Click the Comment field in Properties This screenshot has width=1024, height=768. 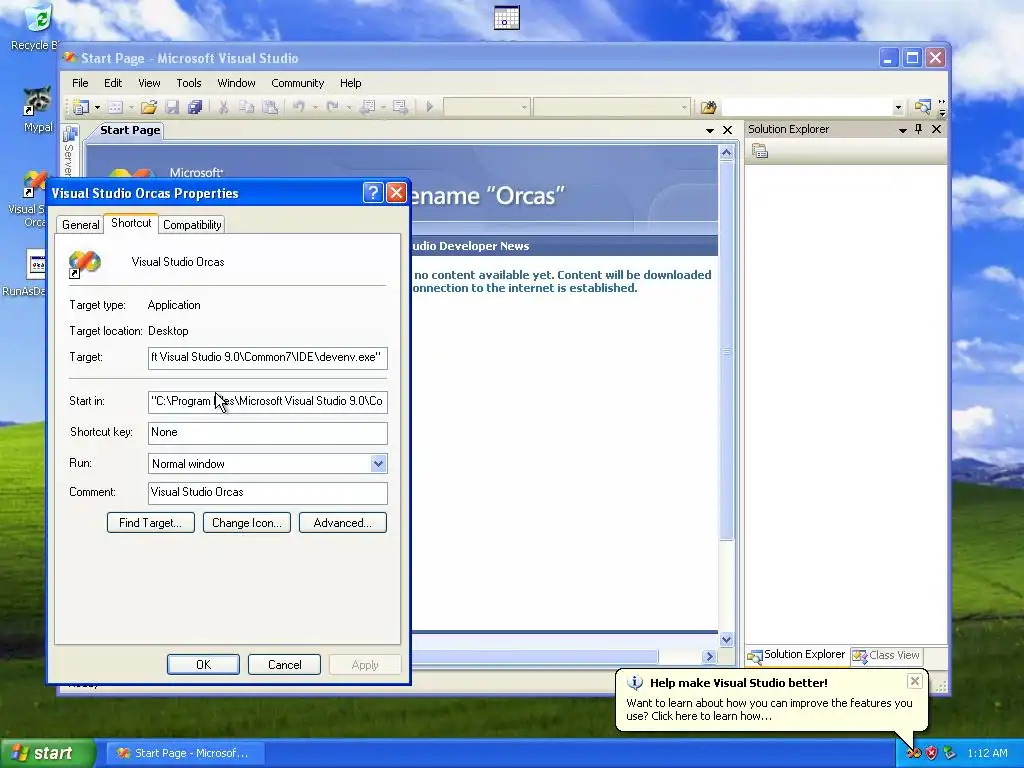268,492
